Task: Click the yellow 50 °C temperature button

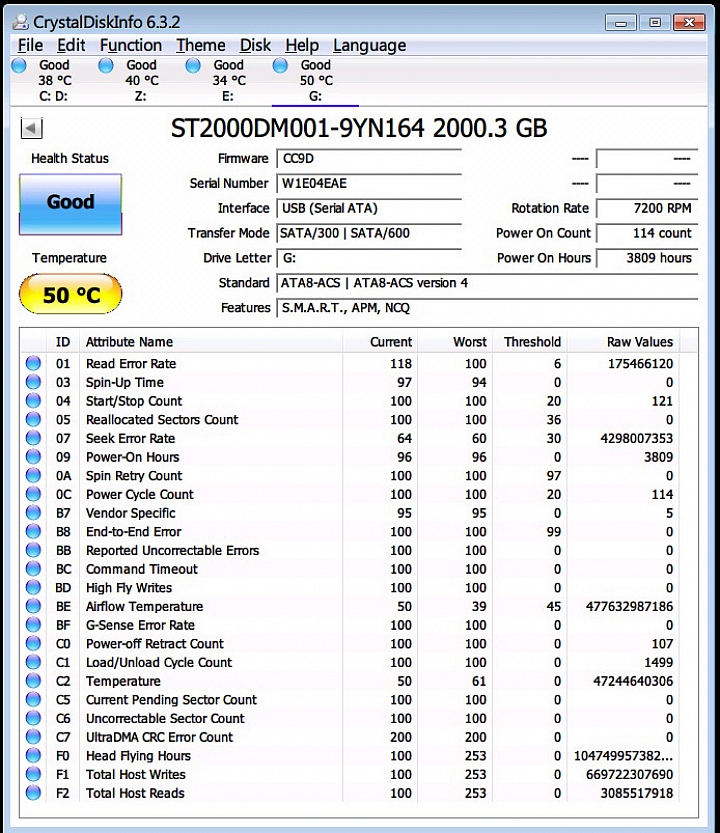Action: [x=71, y=294]
